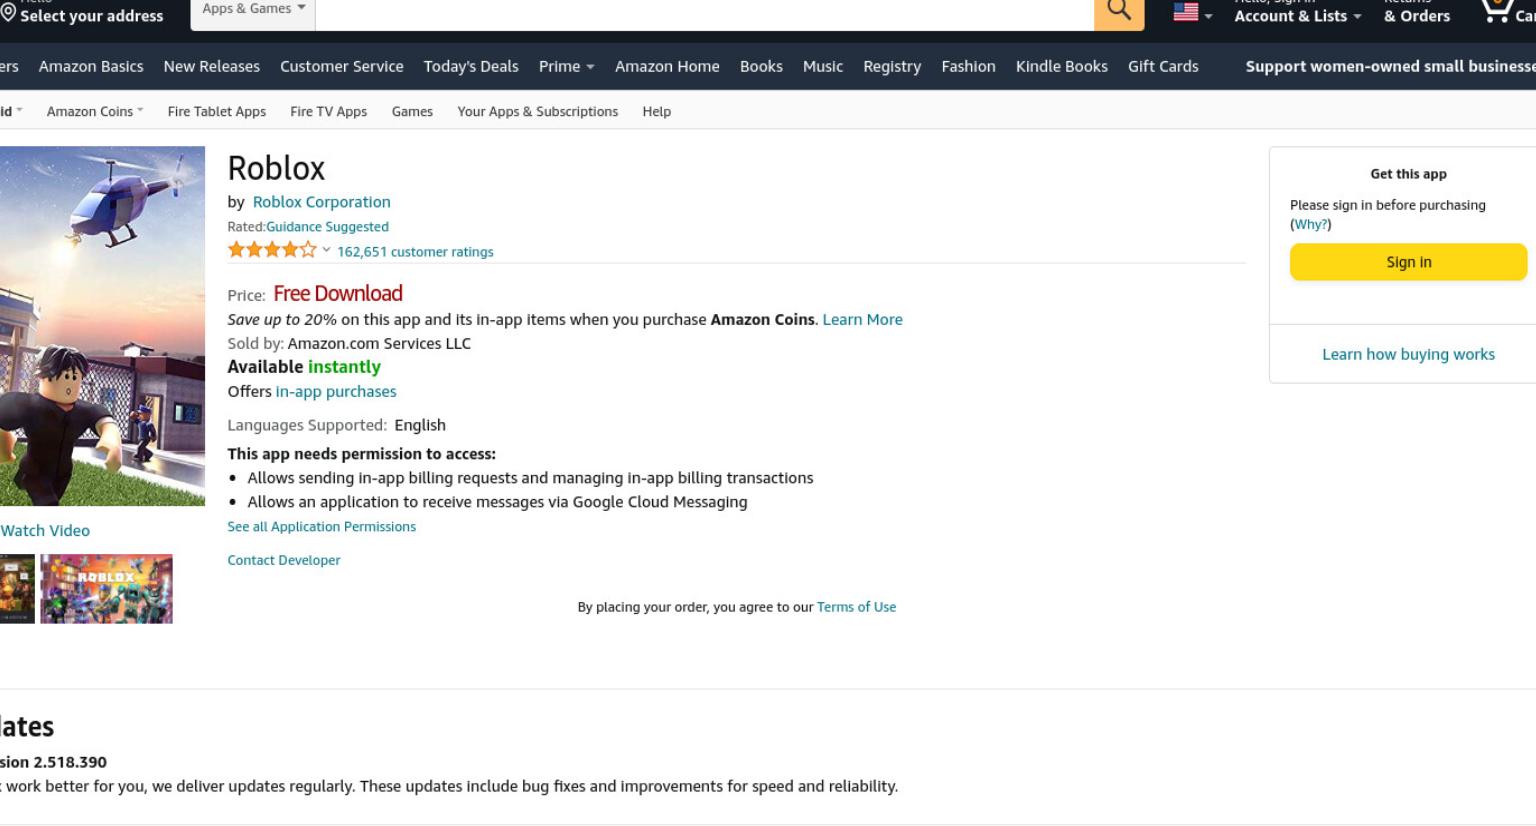1536x826 pixels.
Task: Open the Music section
Action: pyautogui.click(x=823, y=66)
